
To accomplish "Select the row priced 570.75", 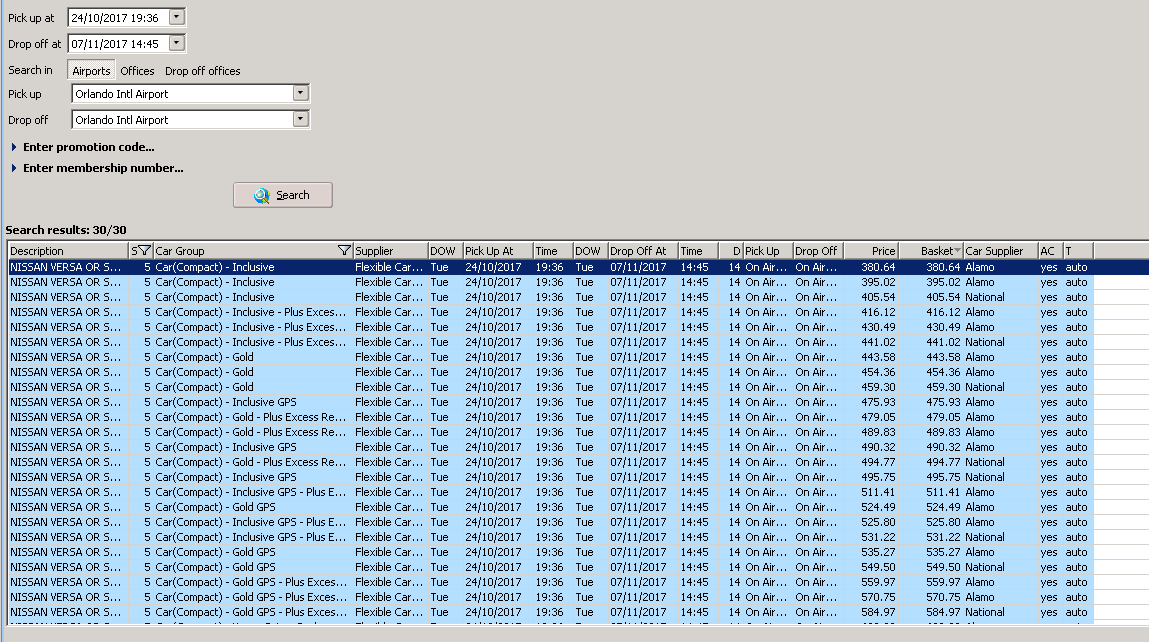I will click(550, 597).
